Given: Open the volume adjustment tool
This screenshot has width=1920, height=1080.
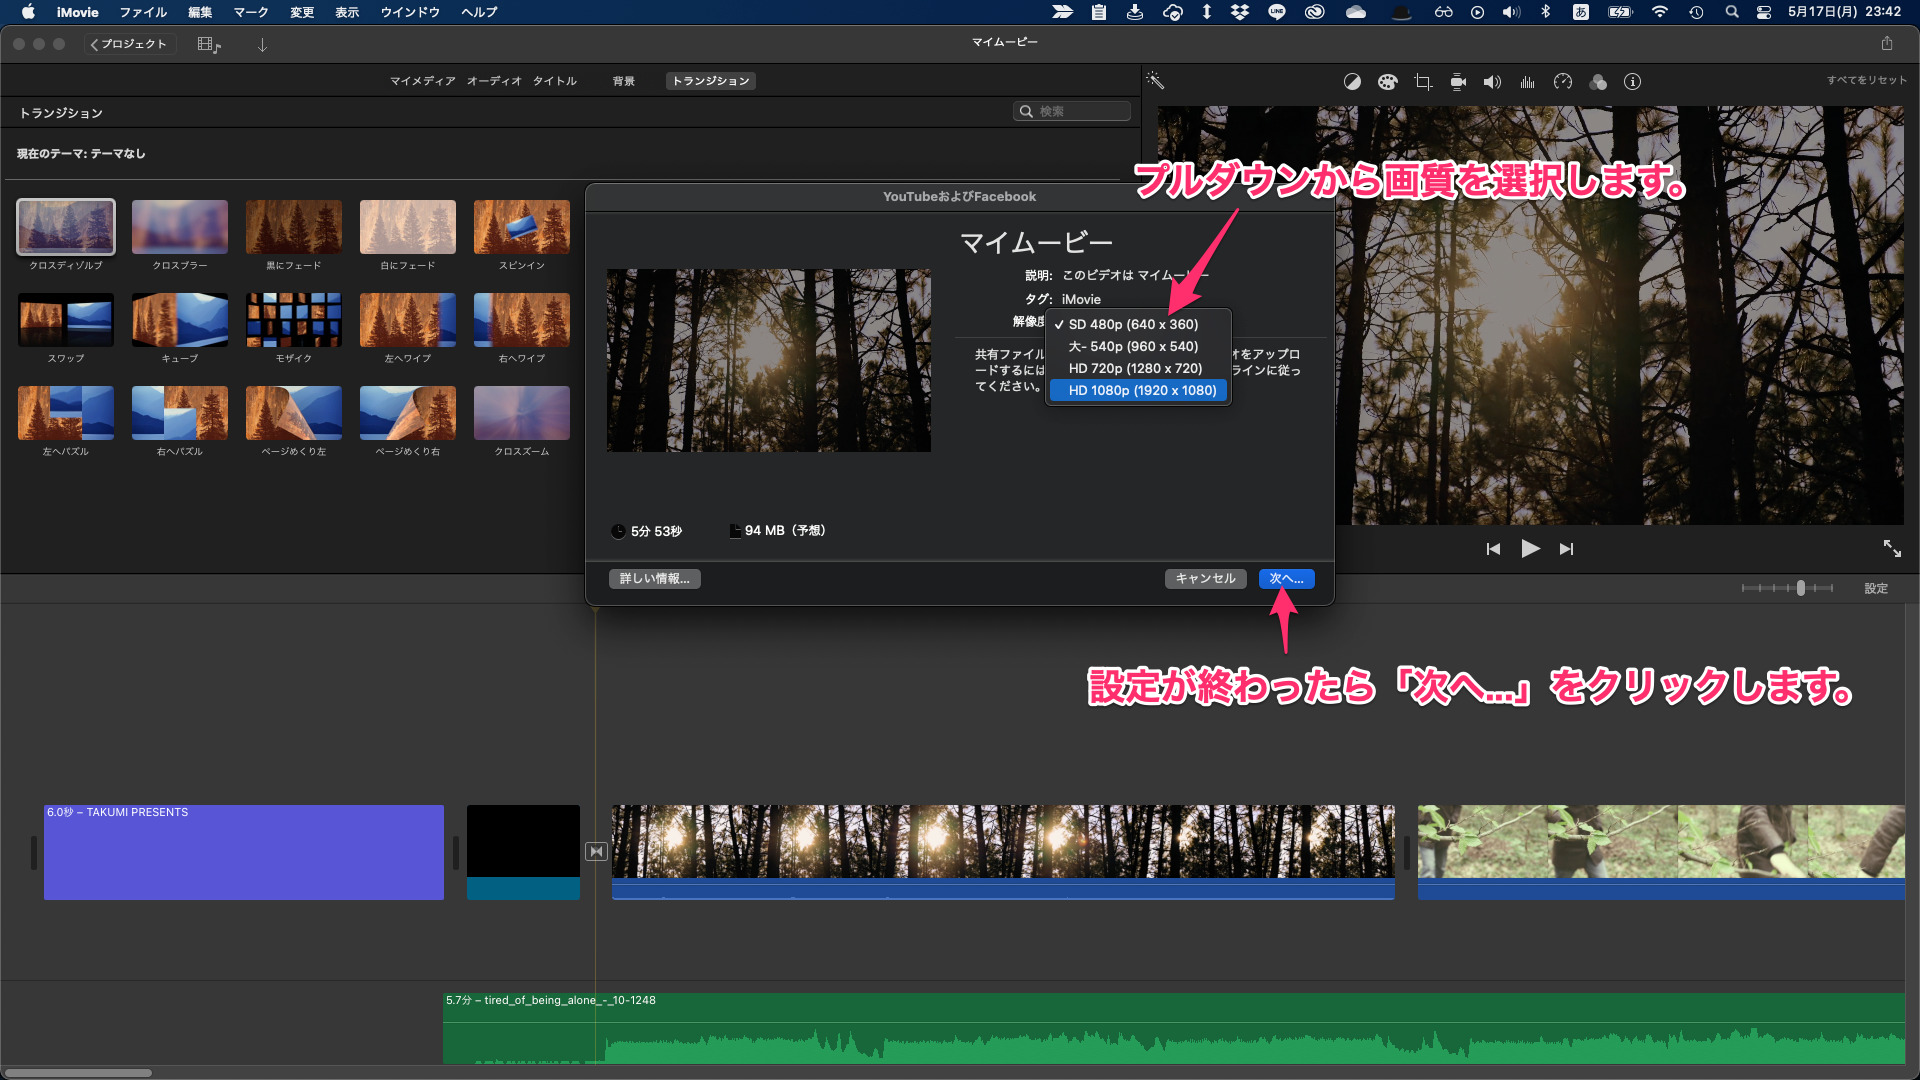Looking at the screenshot, I should 1492,82.
